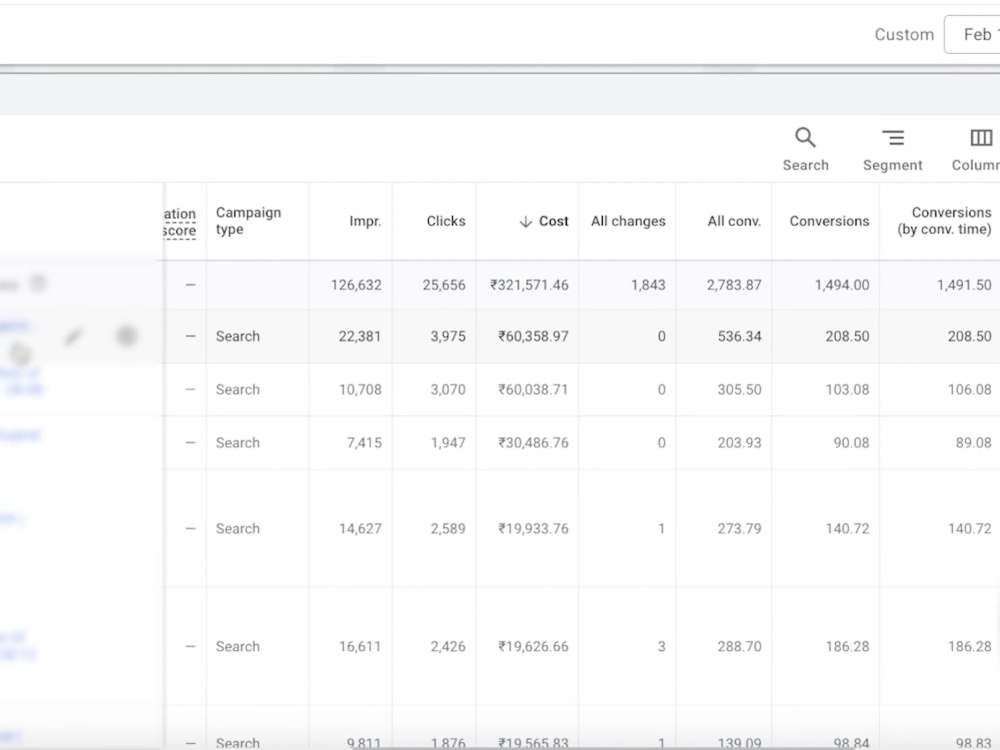Select clicks cell 3,975
The width and height of the screenshot is (1000, 750).
[x=448, y=336]
